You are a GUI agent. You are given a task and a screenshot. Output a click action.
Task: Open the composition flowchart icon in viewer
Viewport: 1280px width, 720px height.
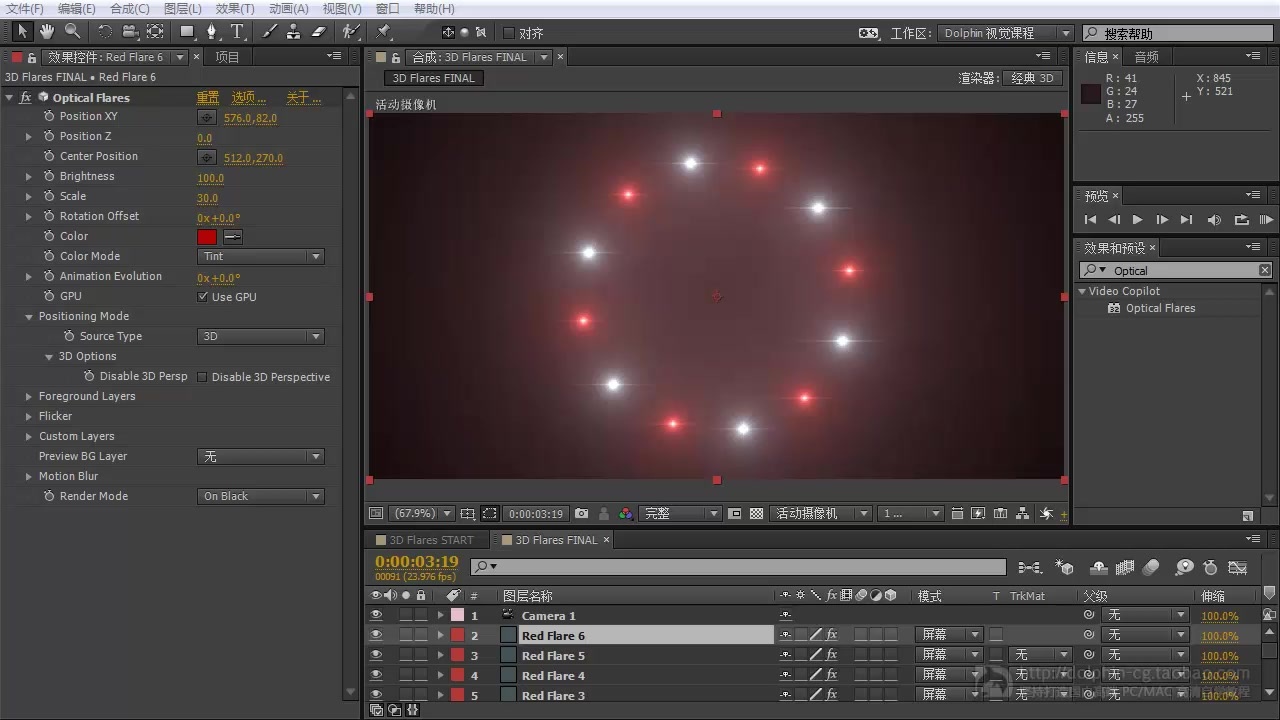click(1022, 513)
